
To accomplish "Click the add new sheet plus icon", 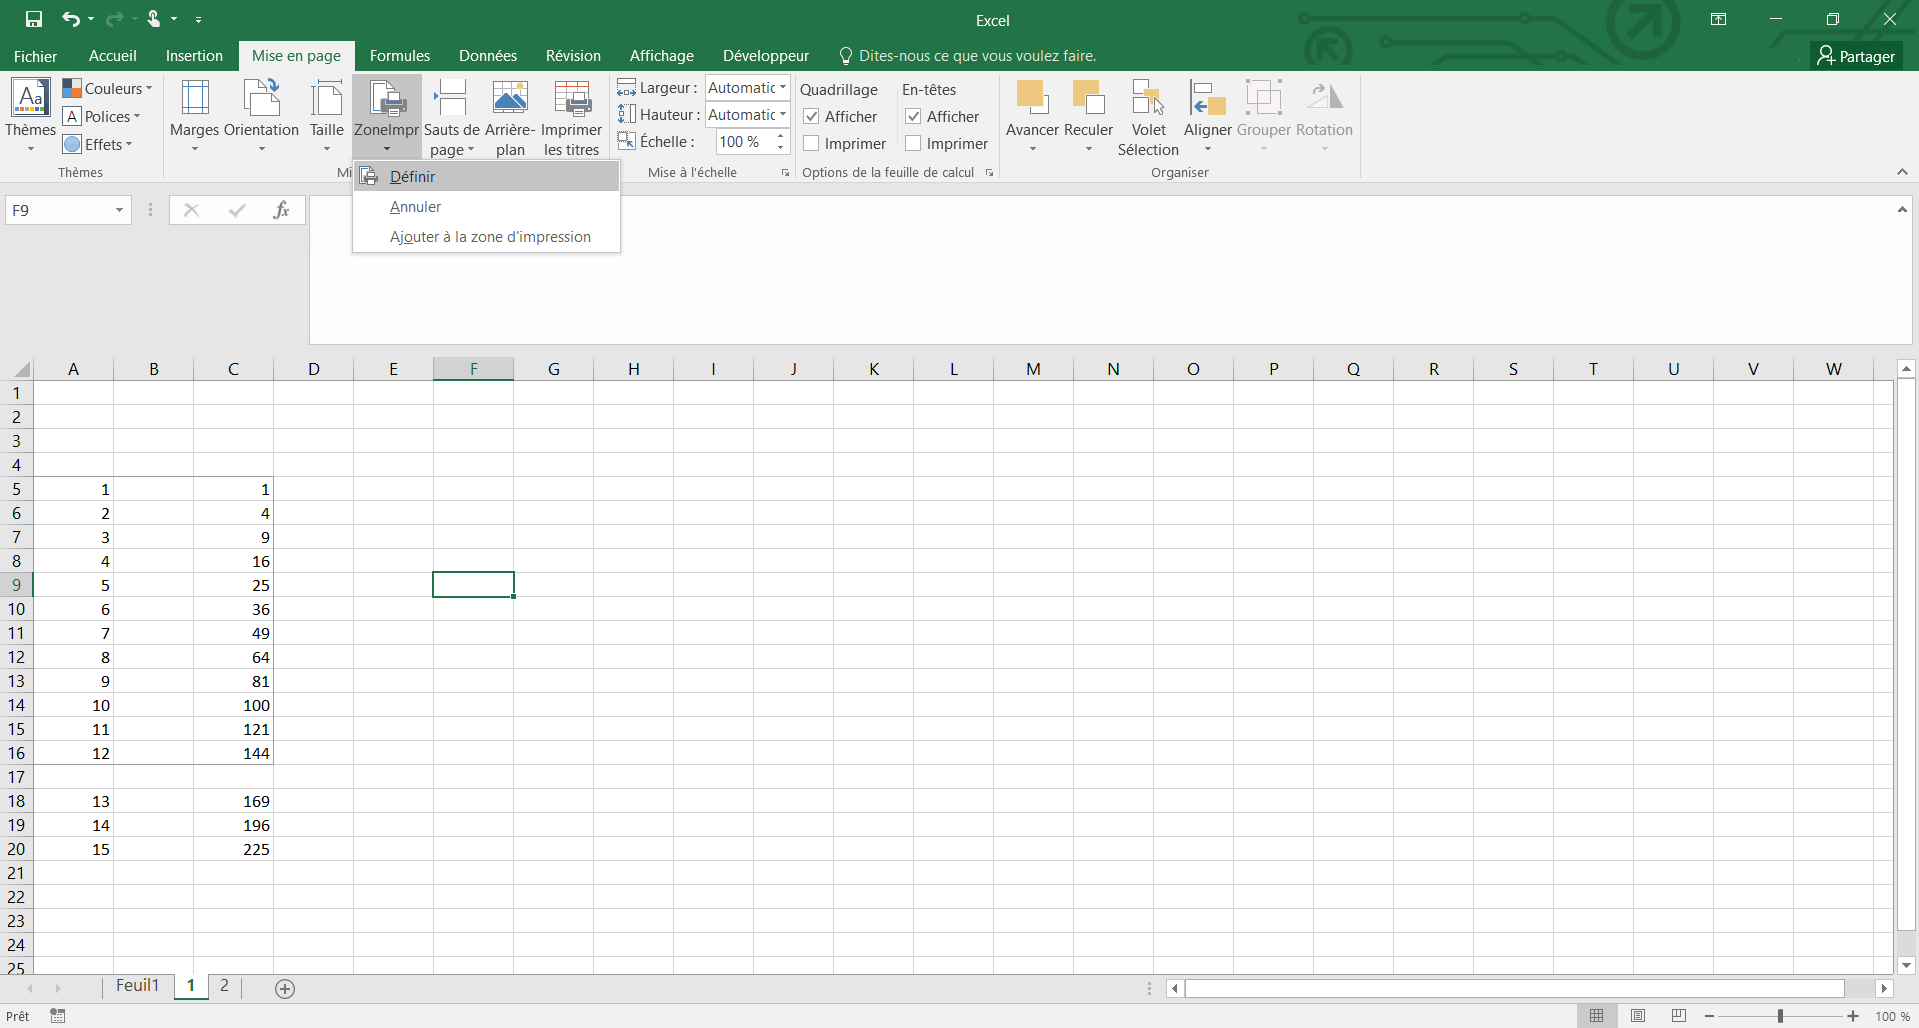I will [x=285, y=989].
